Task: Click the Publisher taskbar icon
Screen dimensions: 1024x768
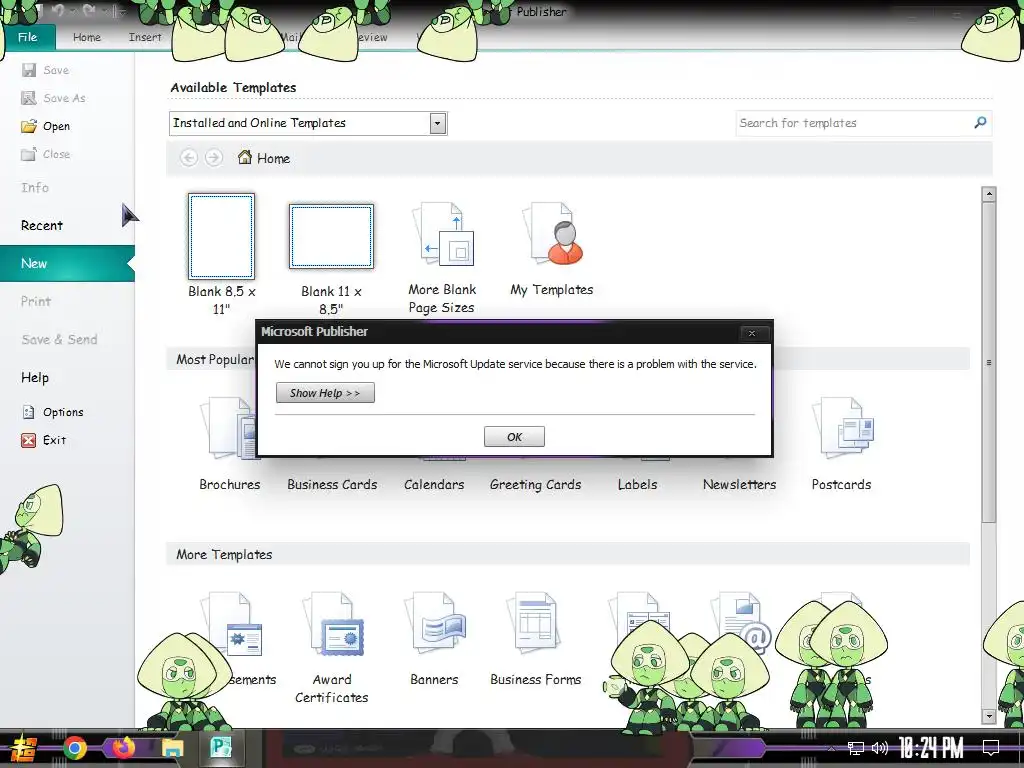Action: pos(221,748)
